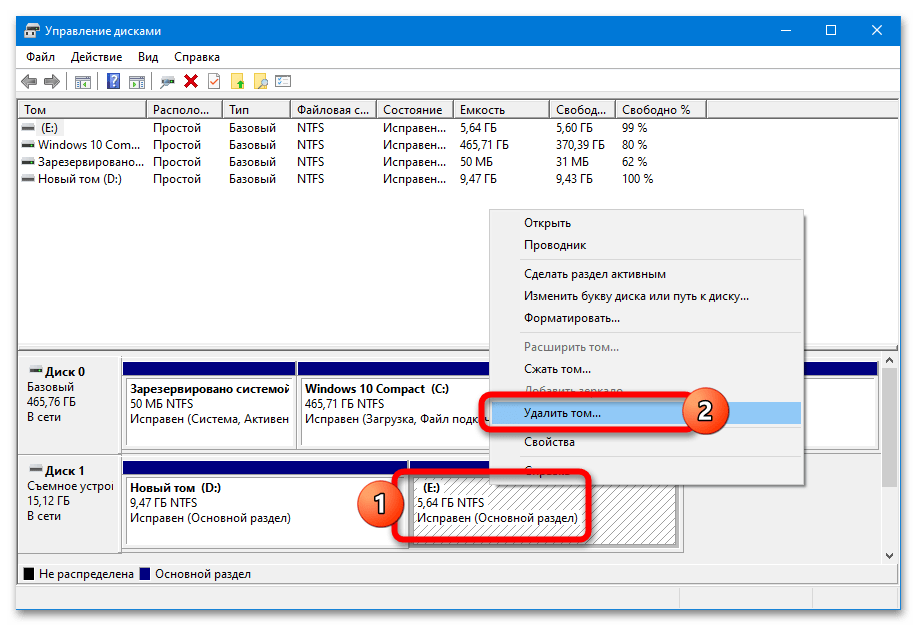
Task: Click the disk pane scrollbar up arrow
Action: click(889, 360)
